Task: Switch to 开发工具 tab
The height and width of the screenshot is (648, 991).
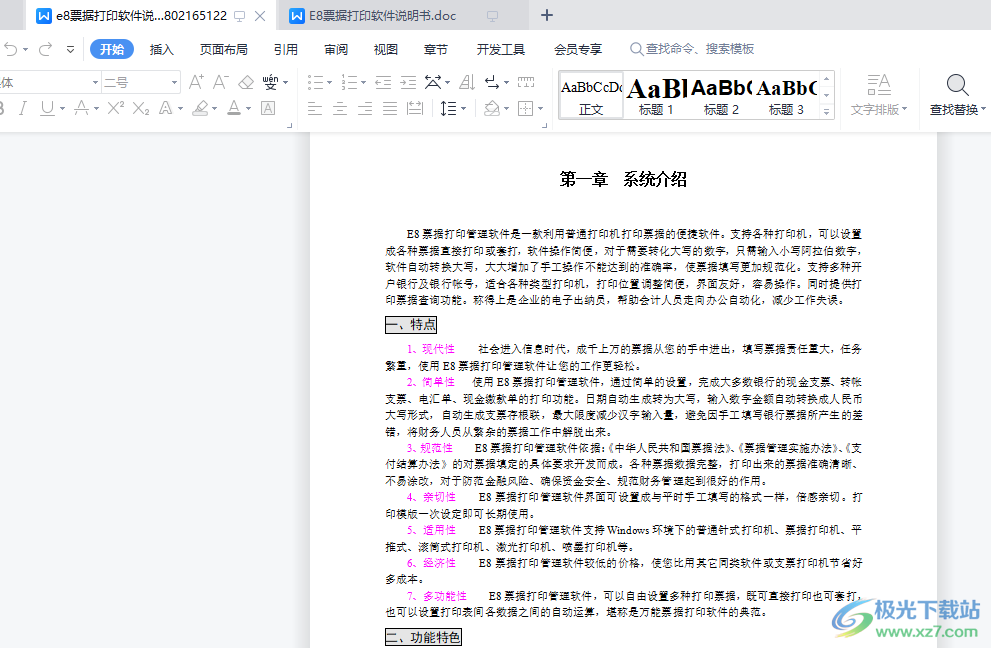Action: 501,49
